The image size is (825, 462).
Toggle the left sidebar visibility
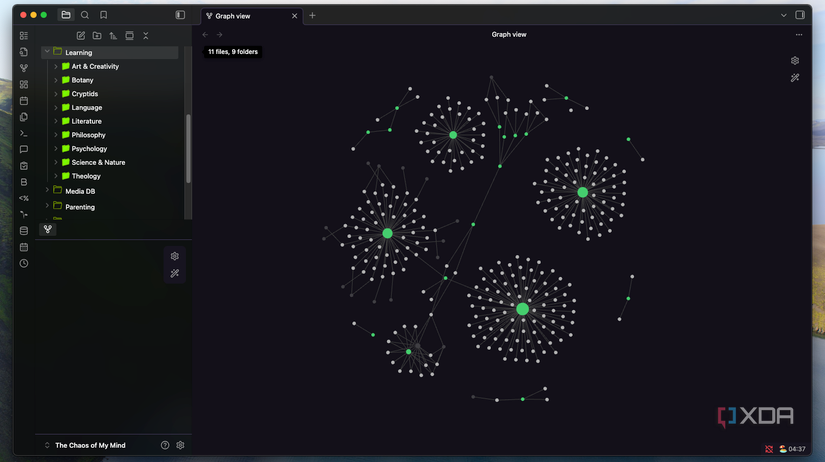pos(180,15)
